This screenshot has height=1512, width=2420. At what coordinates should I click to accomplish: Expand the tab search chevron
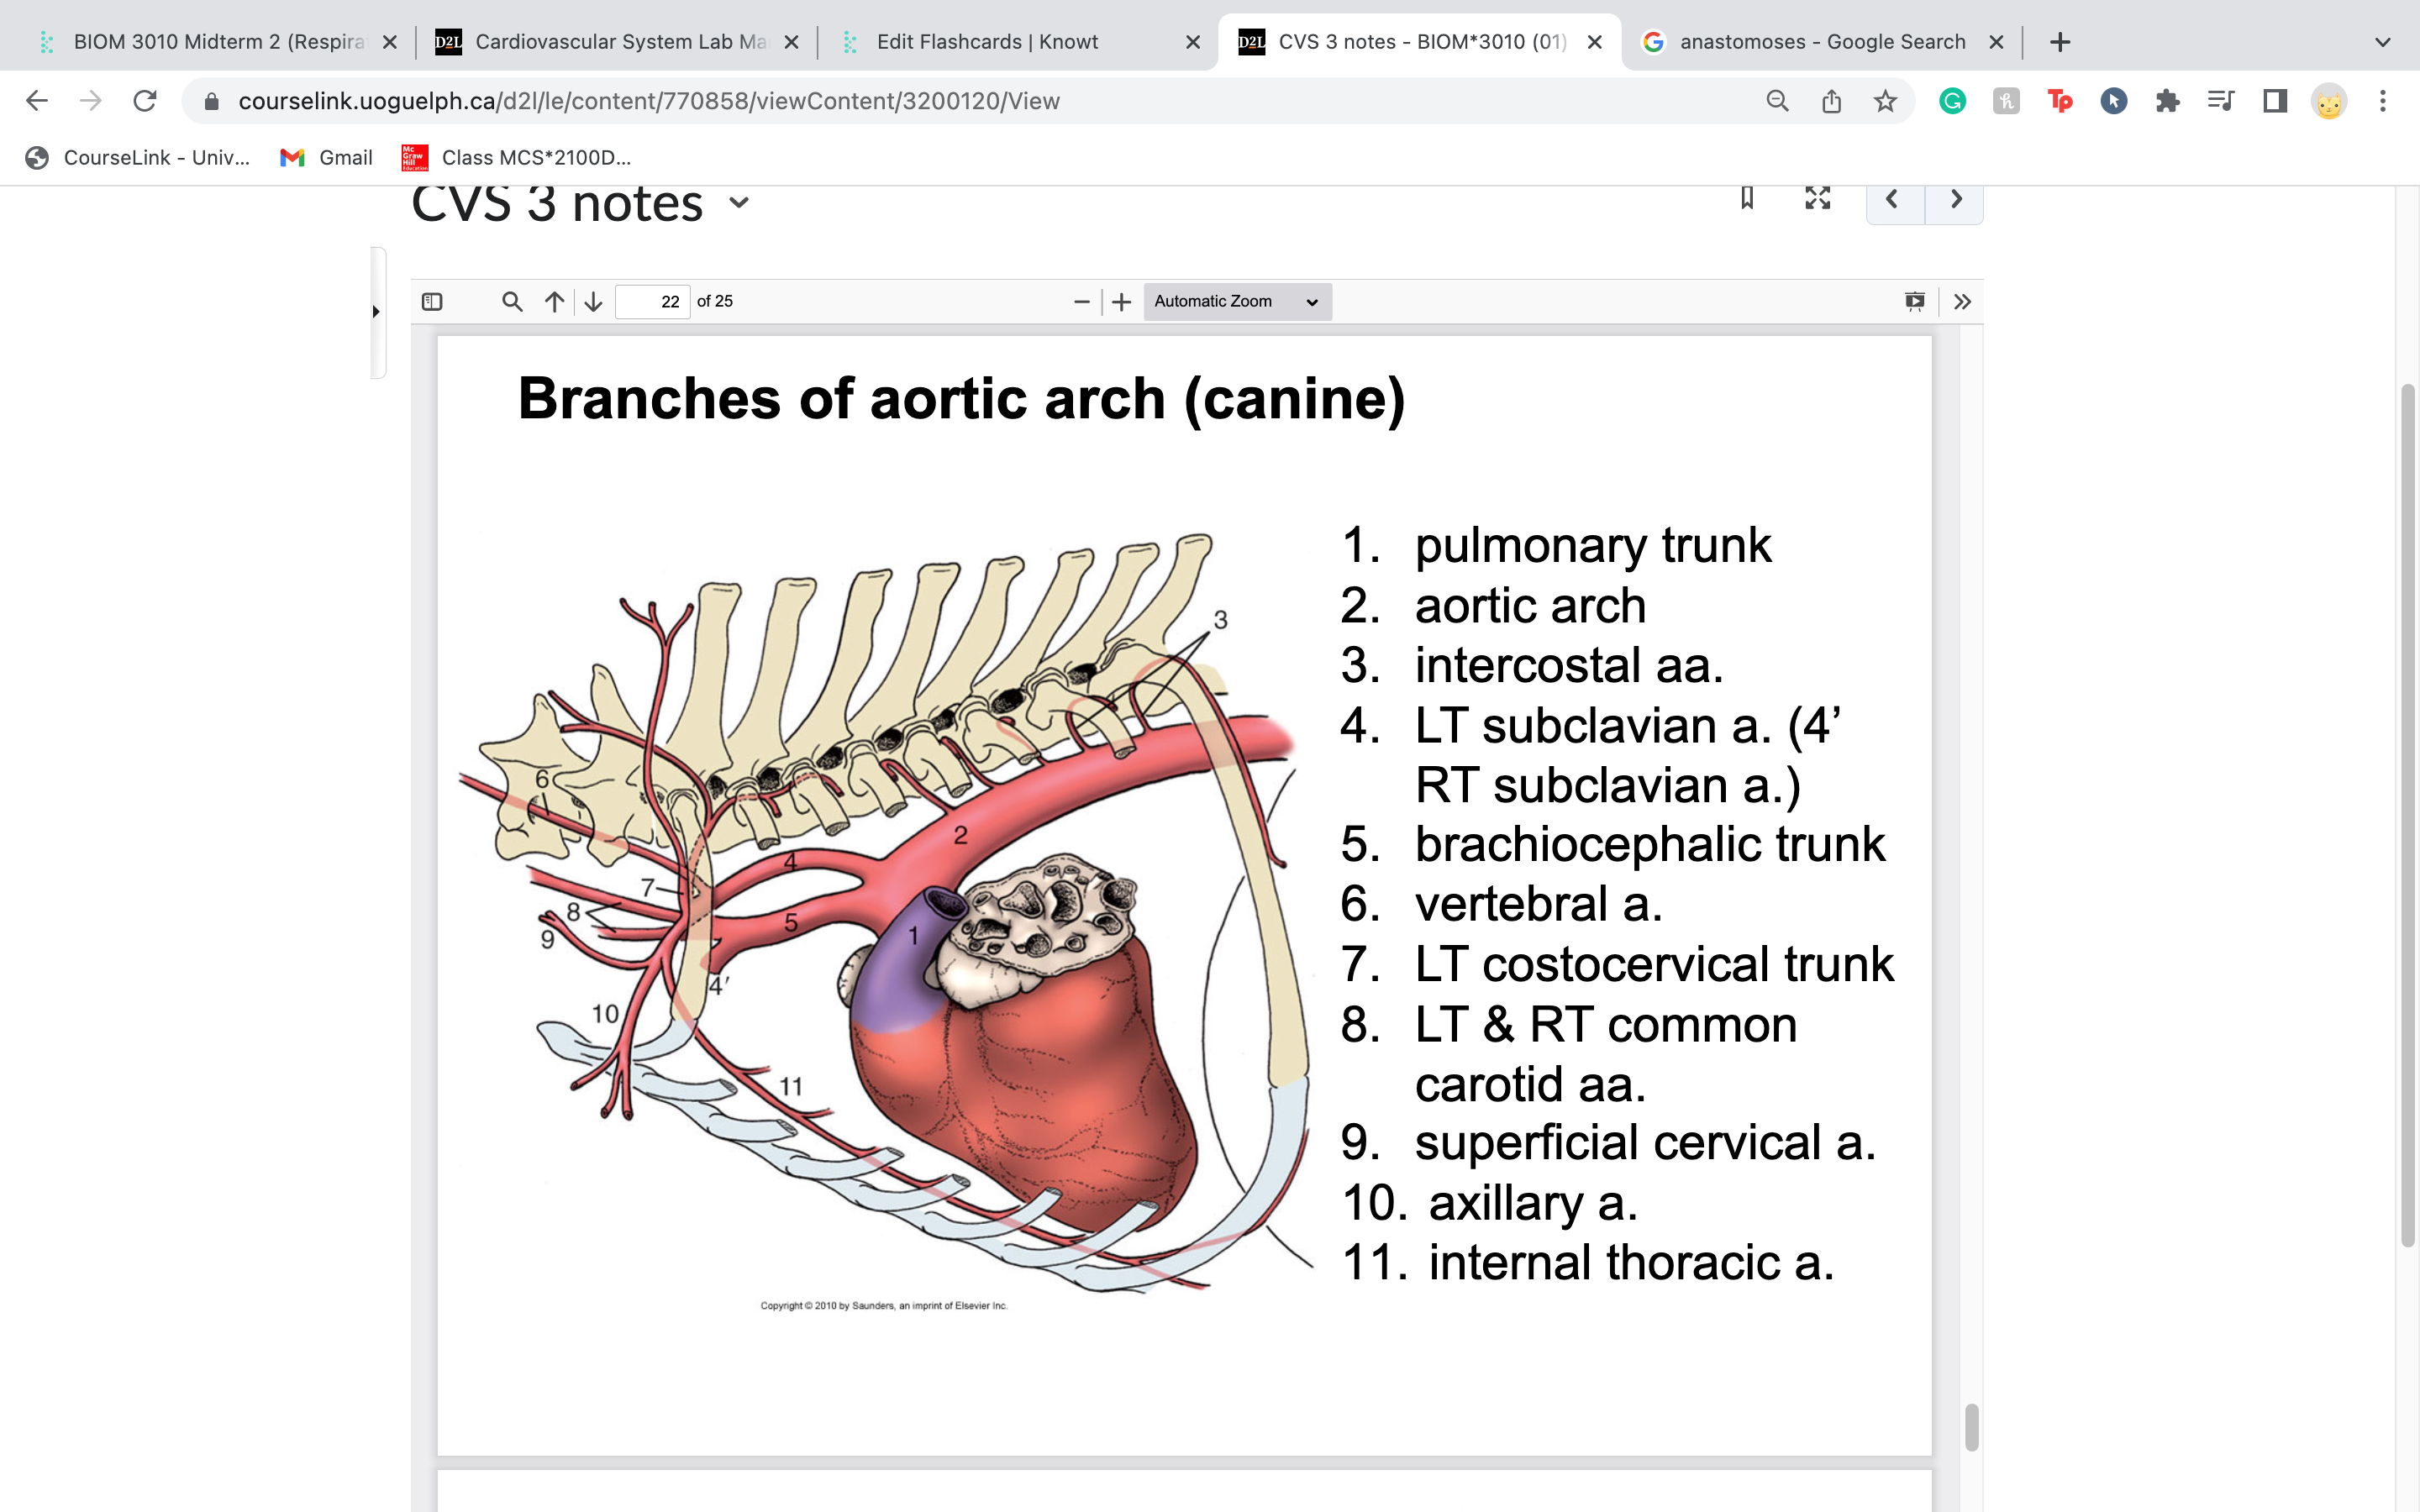click(x=2383, y=42)
